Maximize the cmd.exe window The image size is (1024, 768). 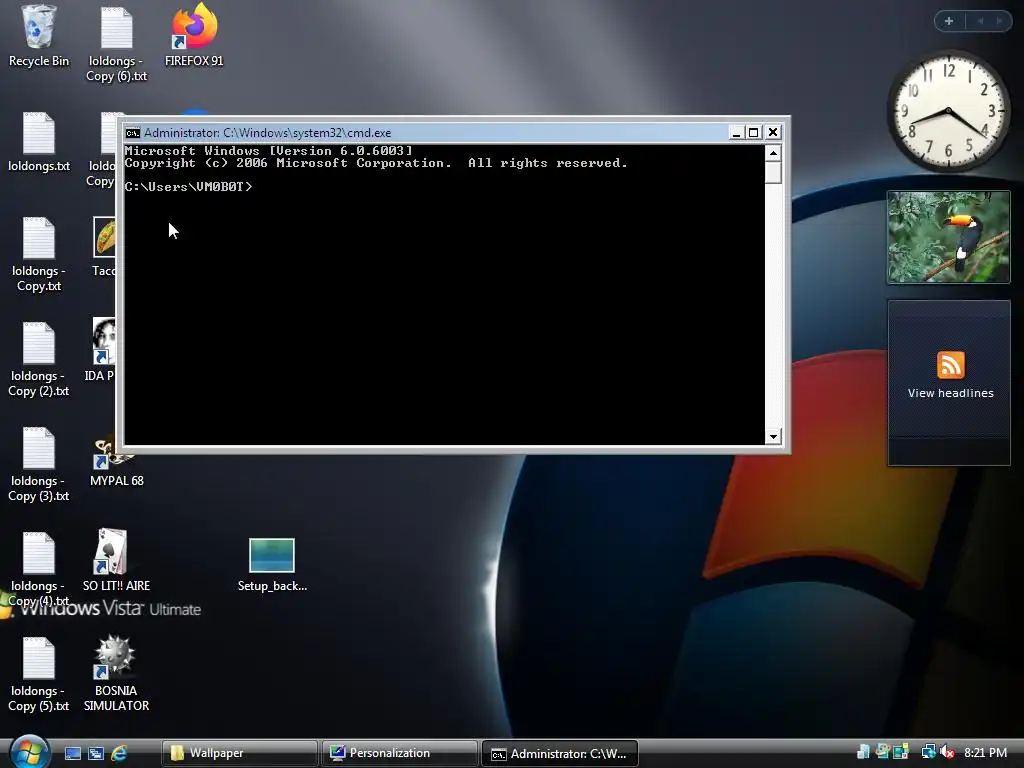point(754,133)
